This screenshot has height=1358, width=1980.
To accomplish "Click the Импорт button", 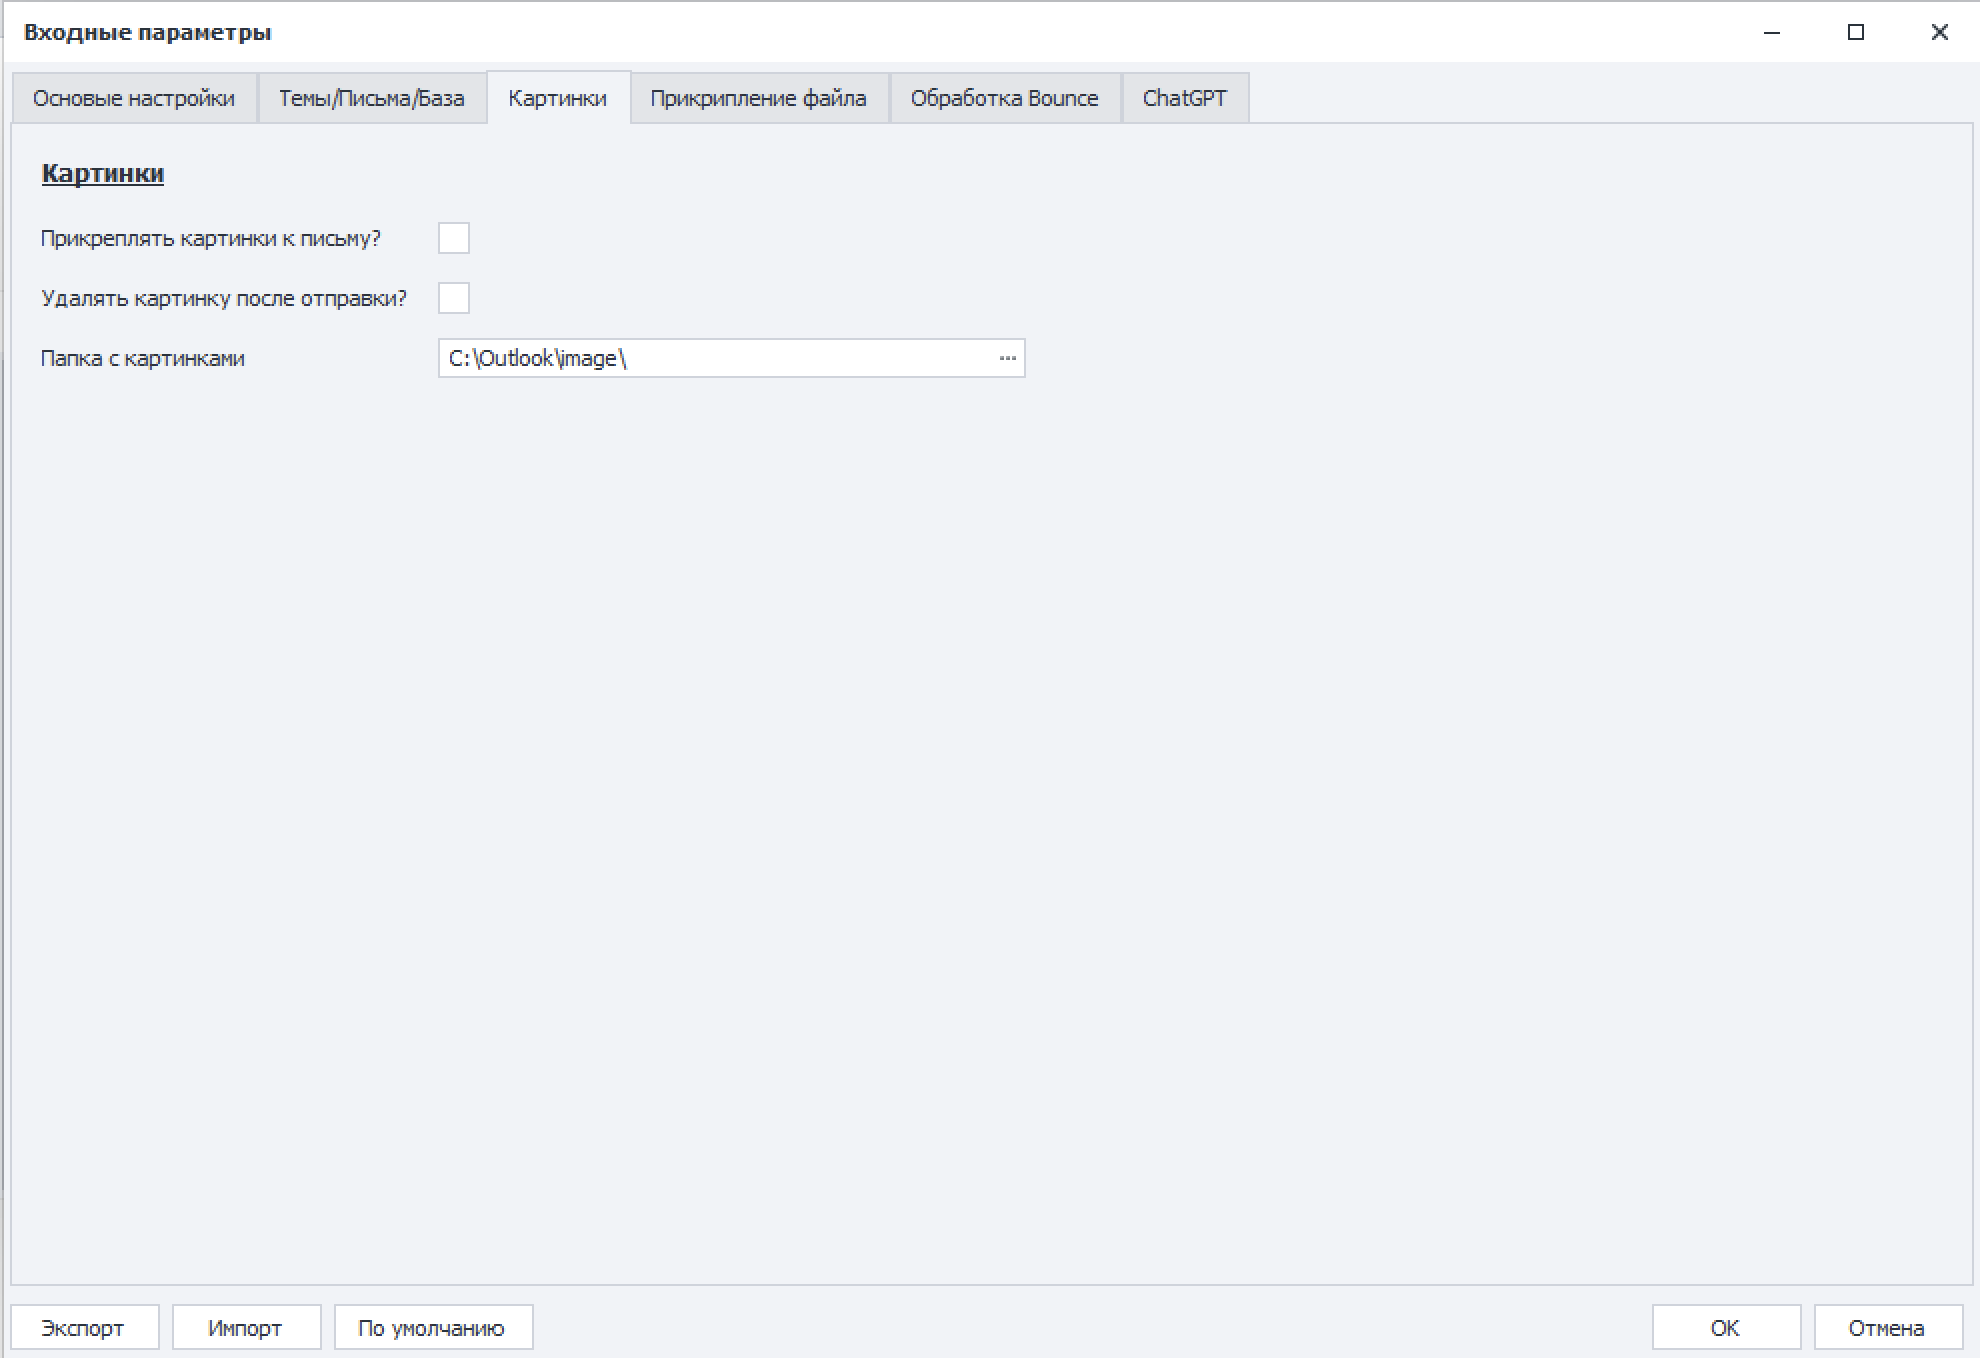I will [245, 1328].
